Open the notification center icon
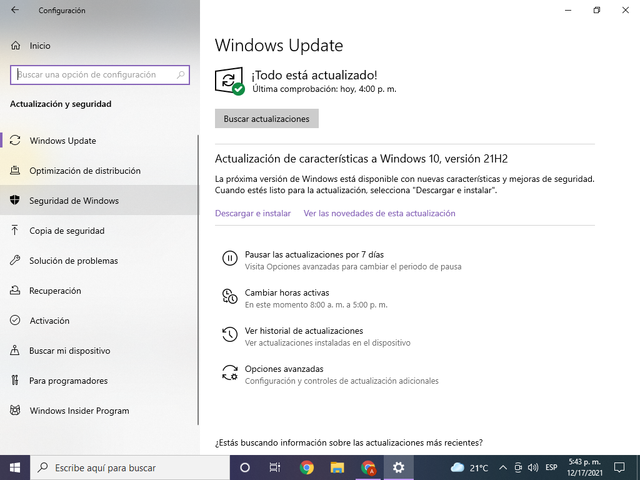640x480 pixels. [619, 468]
